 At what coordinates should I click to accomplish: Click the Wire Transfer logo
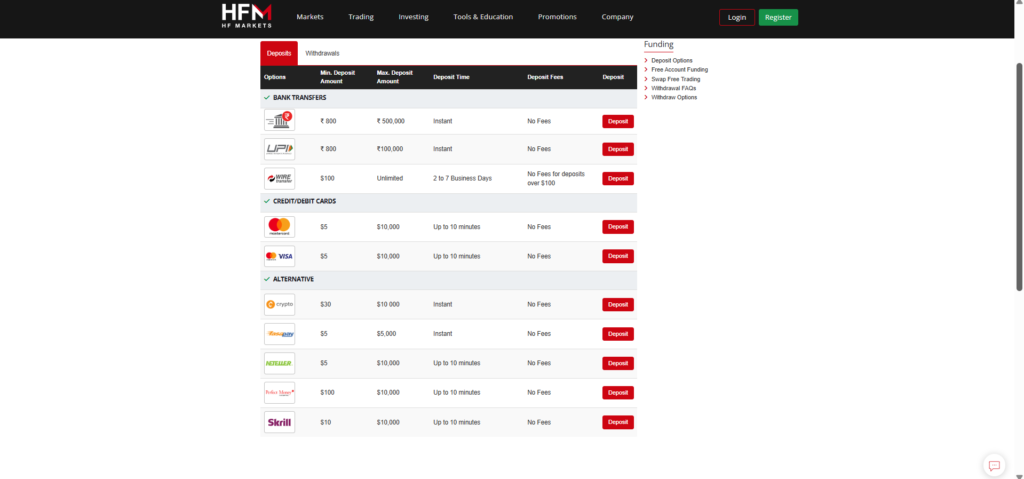(279, 178)
